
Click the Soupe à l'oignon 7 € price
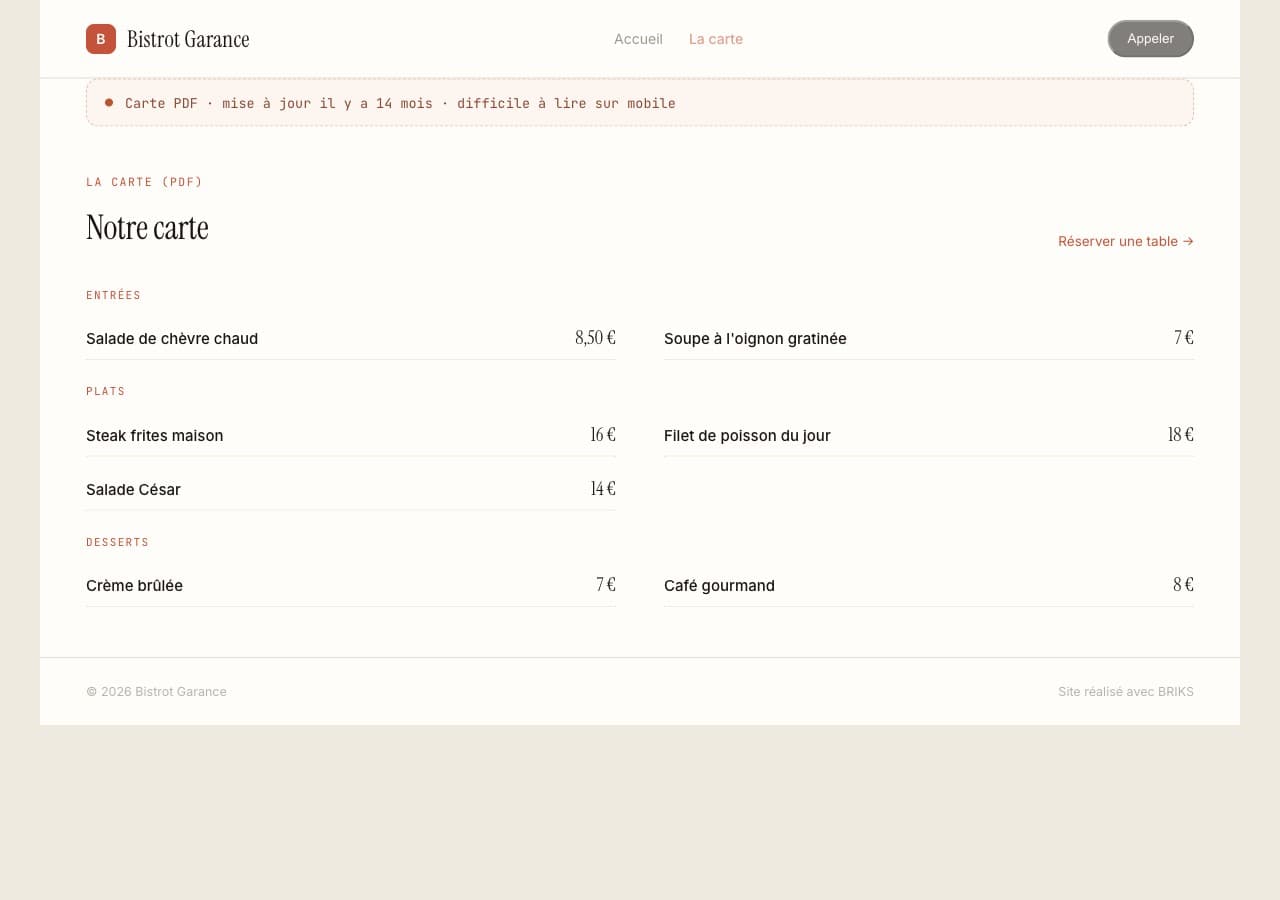tap(1184, 338)
